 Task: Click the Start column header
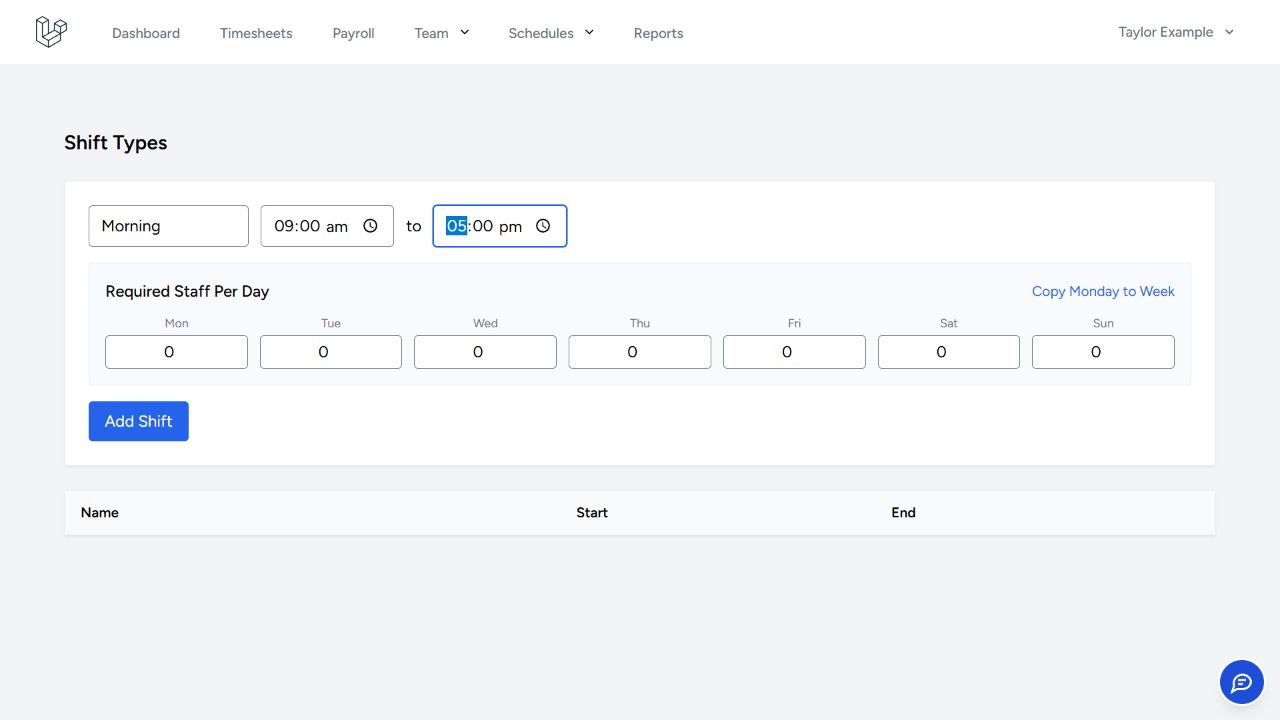(x=592, y=512)
